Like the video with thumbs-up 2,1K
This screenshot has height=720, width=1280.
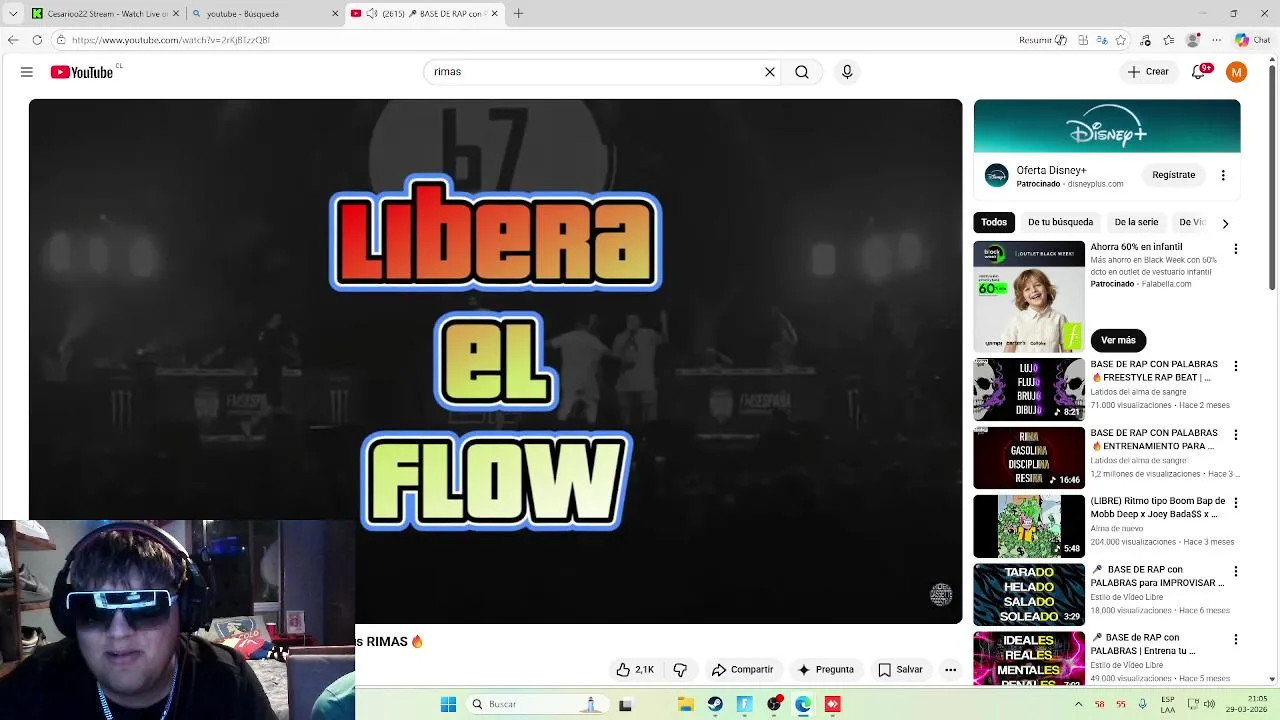(x=635, y=670)
